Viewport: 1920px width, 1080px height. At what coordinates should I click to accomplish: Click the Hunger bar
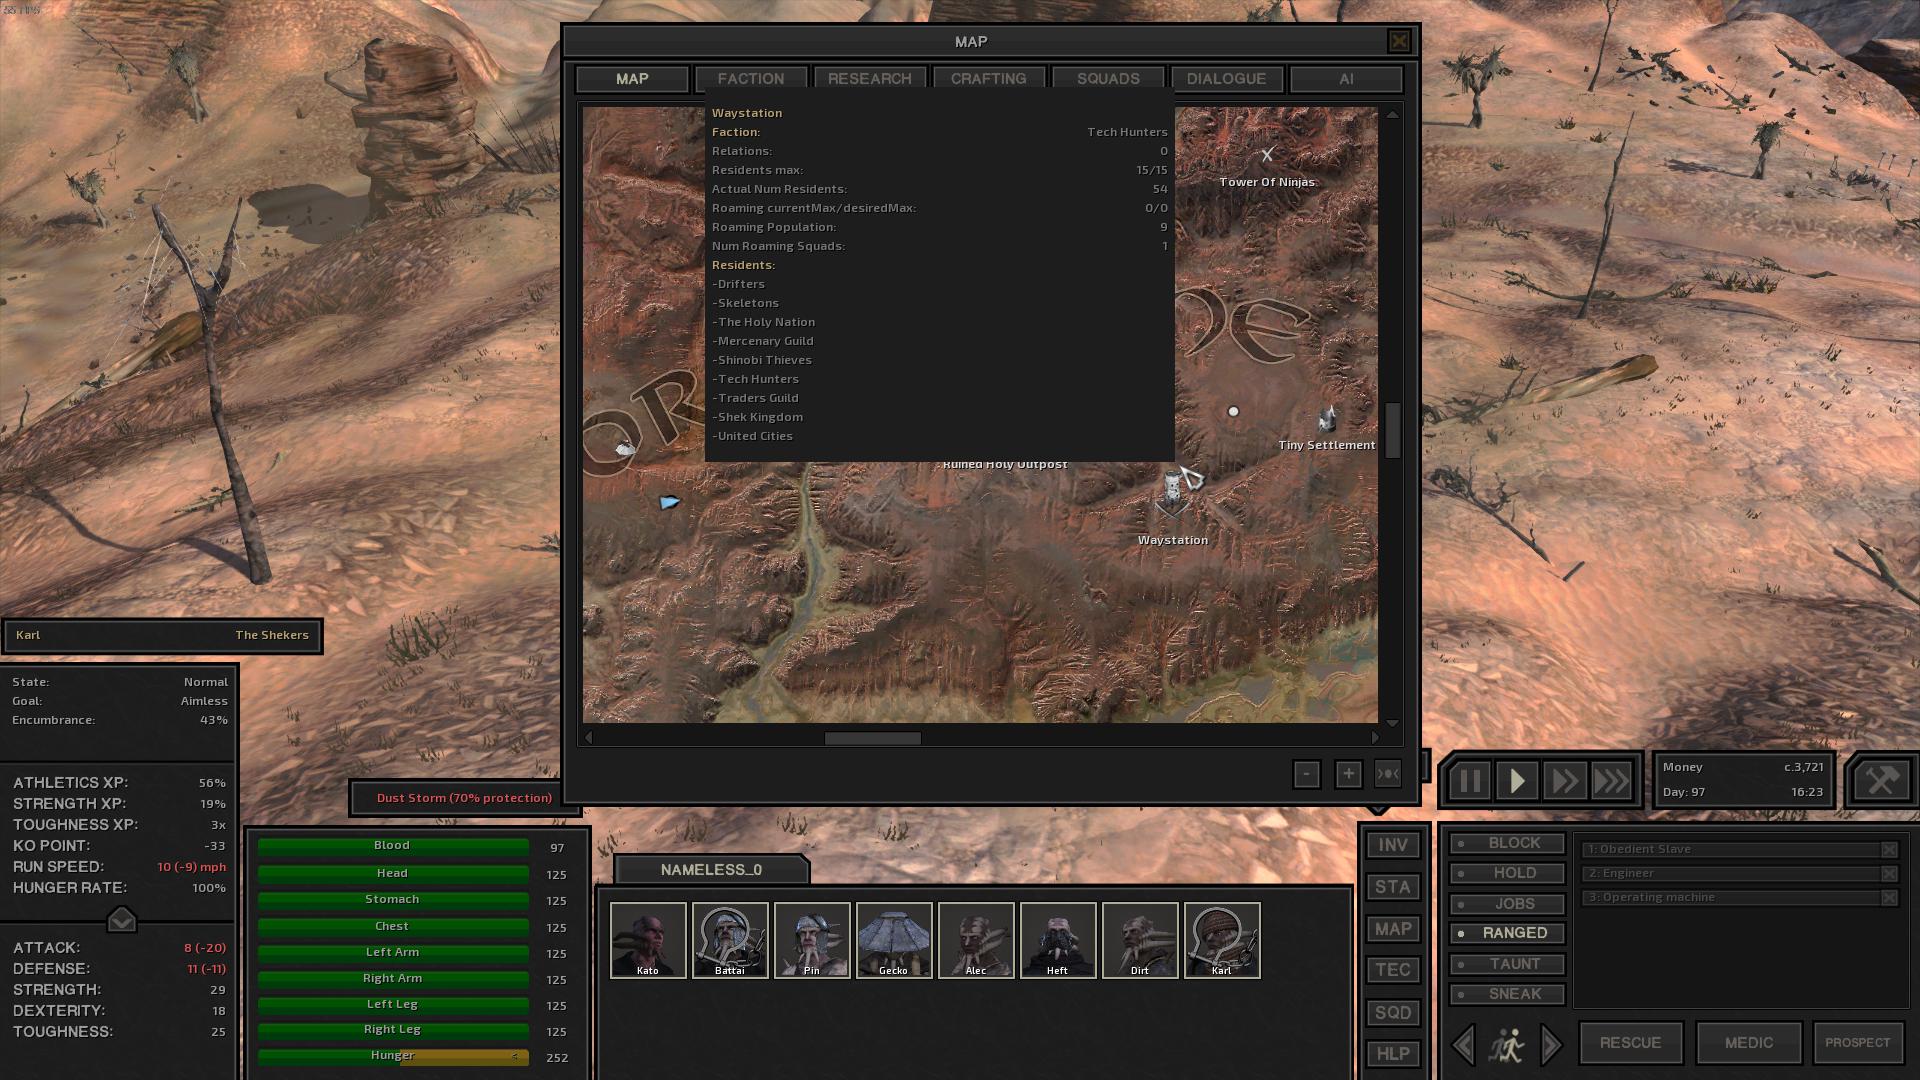click(x=393, y=1056)
